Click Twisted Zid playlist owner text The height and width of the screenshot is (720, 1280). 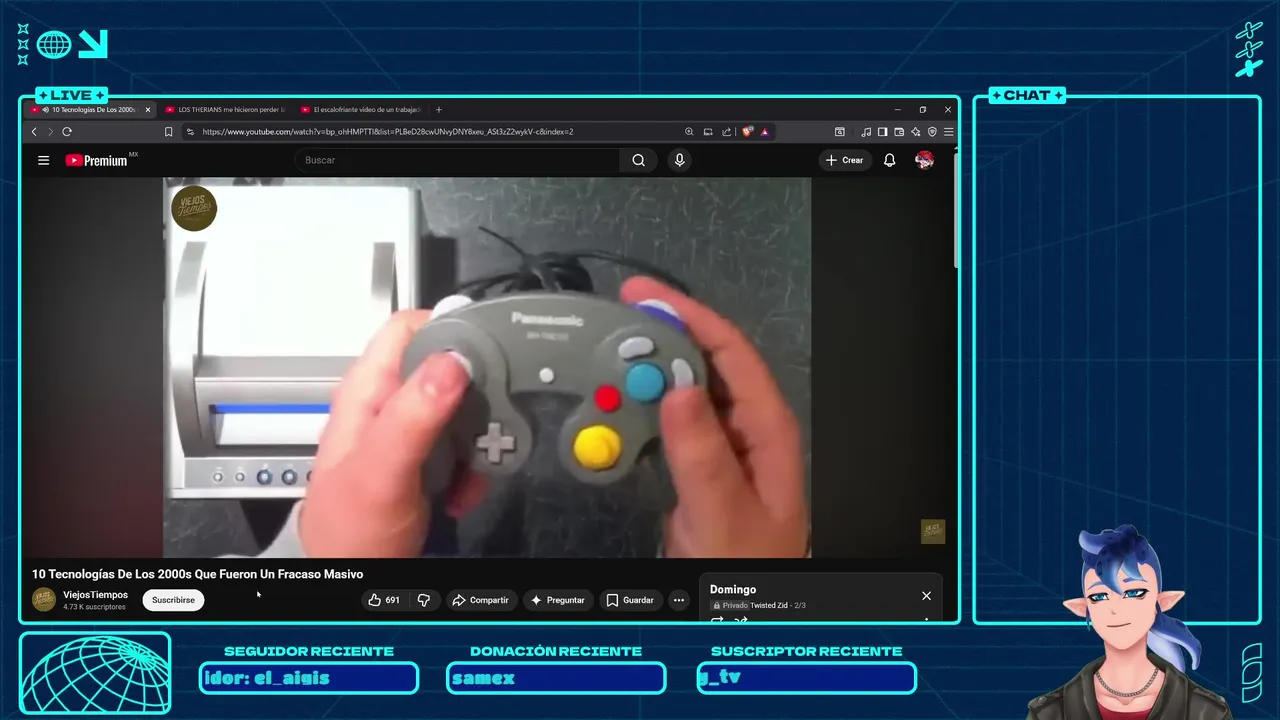(770, 605)
